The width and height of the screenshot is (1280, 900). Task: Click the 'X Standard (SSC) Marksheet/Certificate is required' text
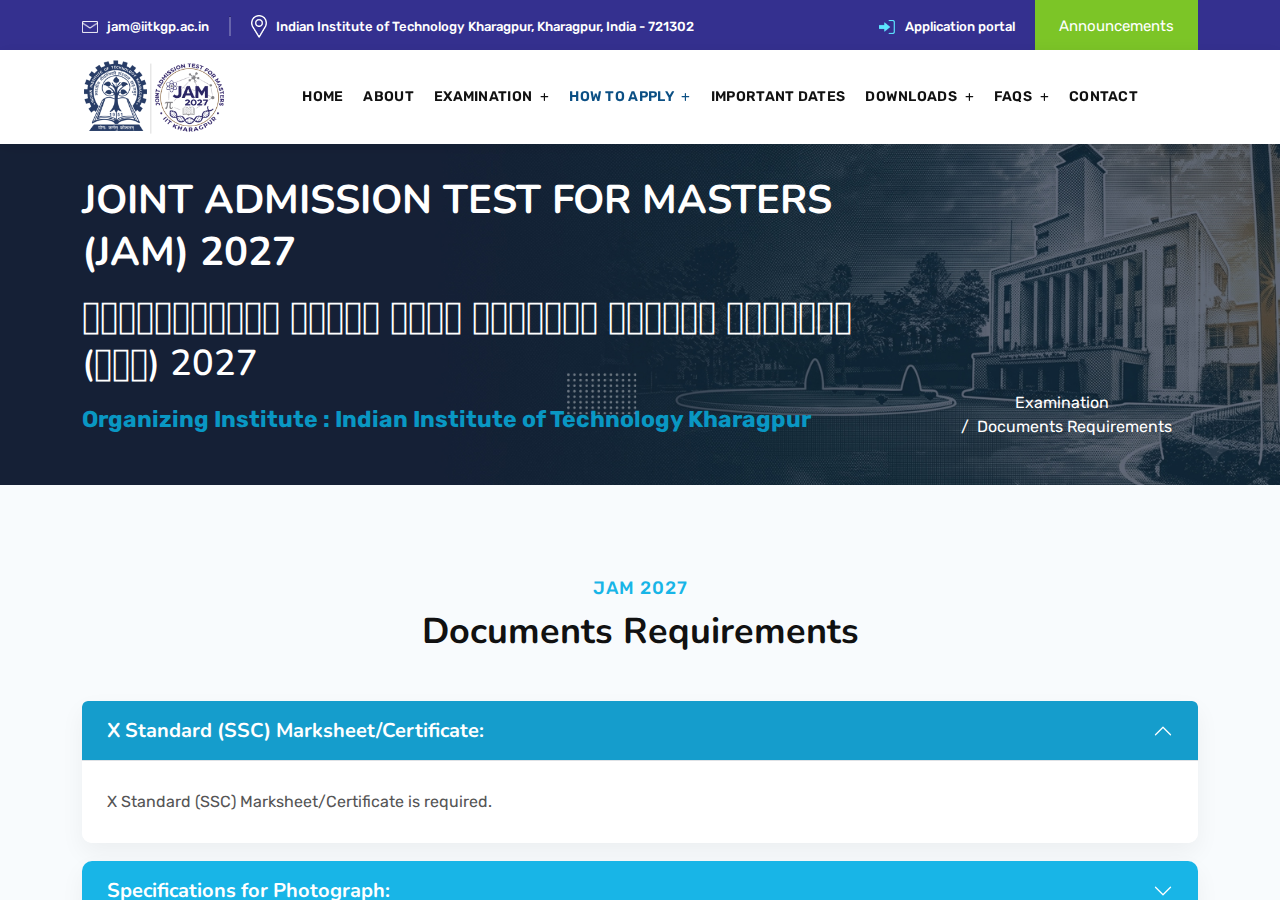299,801
